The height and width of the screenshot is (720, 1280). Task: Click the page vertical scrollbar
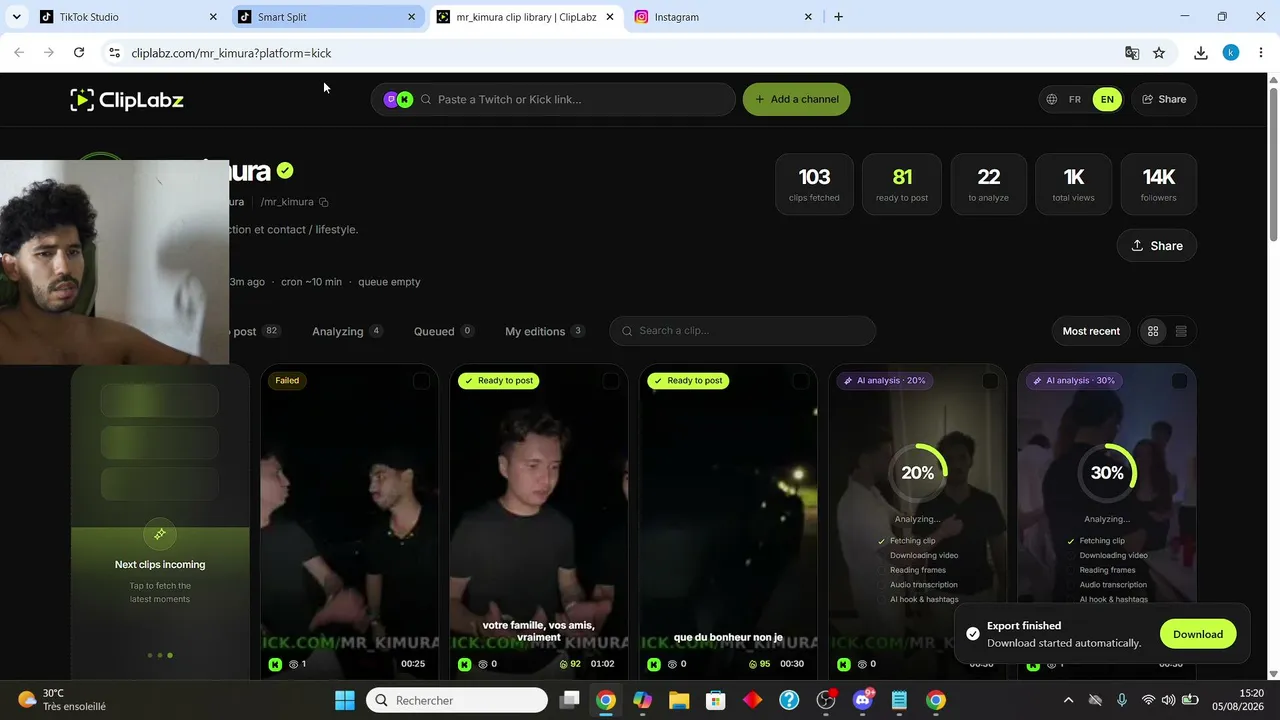click(x=1273, y=165)
